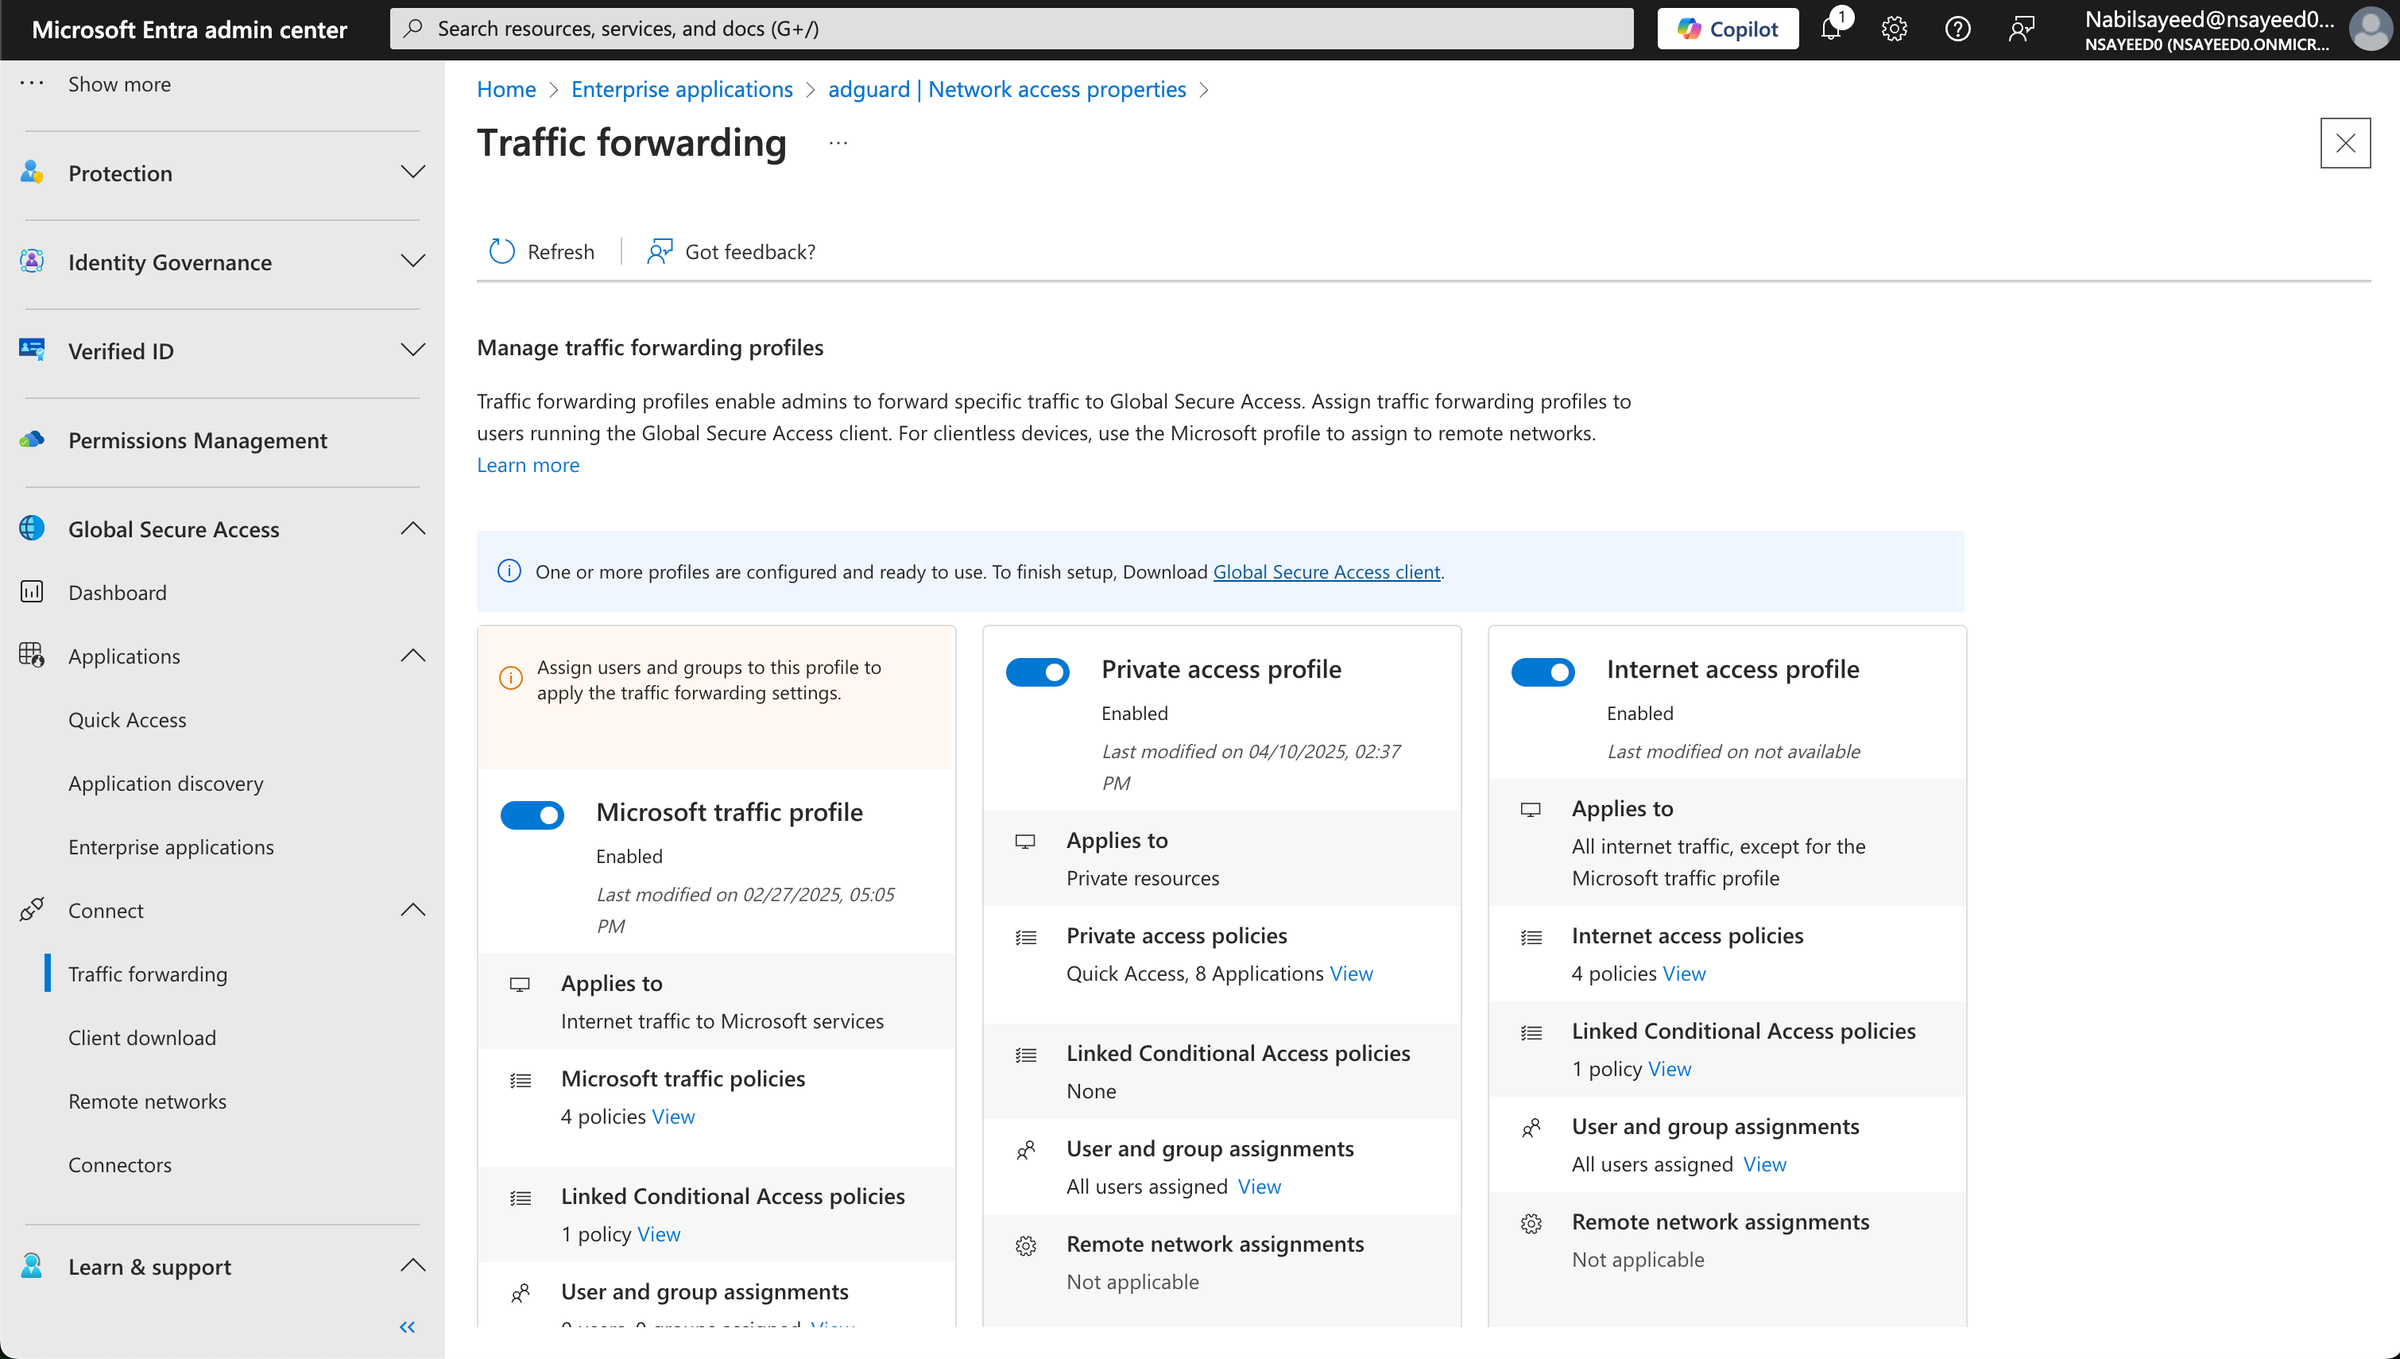Open Enterprise applications from the breadcrumb
Viewport: 2400px width, 1359px height.
pyautogui.click(x=682, y=89)
